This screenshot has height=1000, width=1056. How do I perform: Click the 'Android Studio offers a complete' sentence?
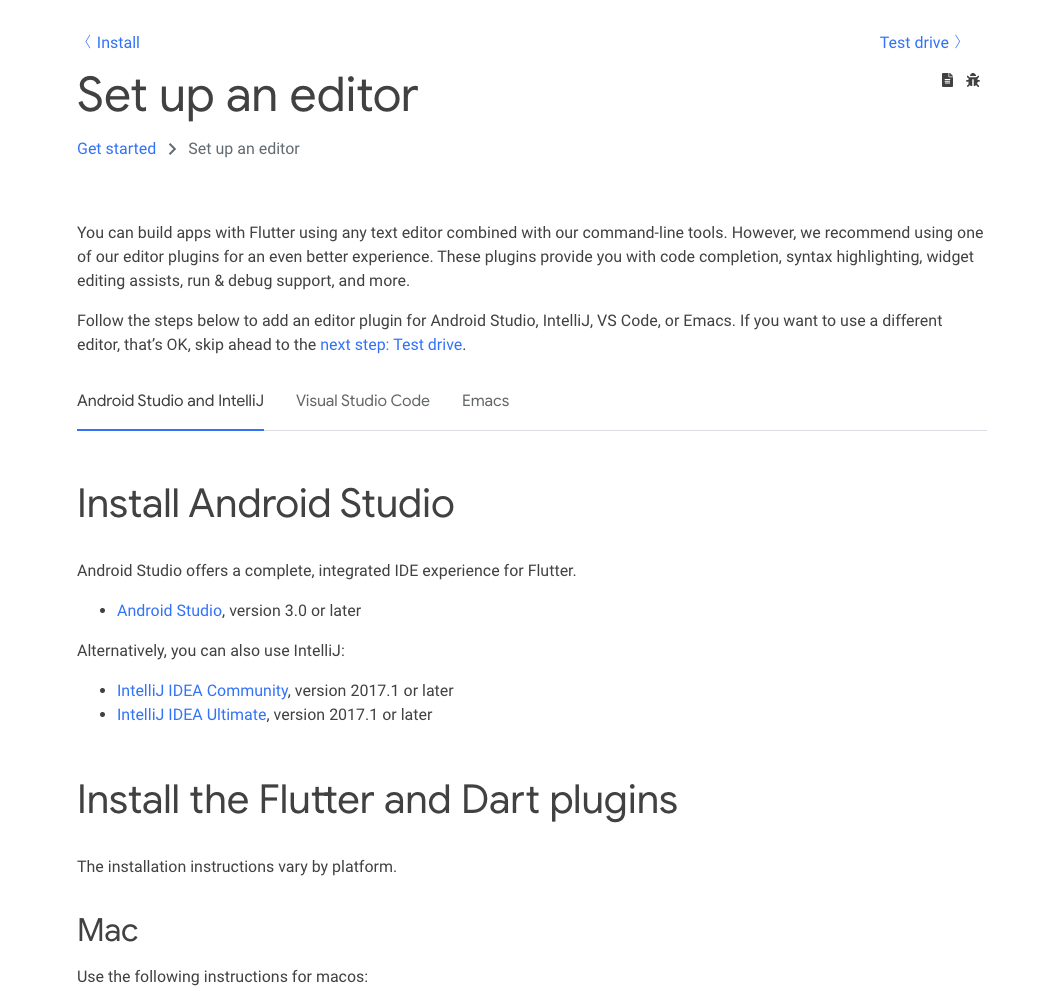327,570
